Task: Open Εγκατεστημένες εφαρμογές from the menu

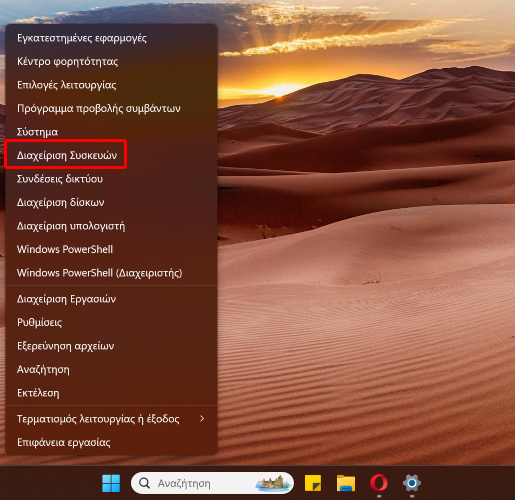Action: [82, 38]
